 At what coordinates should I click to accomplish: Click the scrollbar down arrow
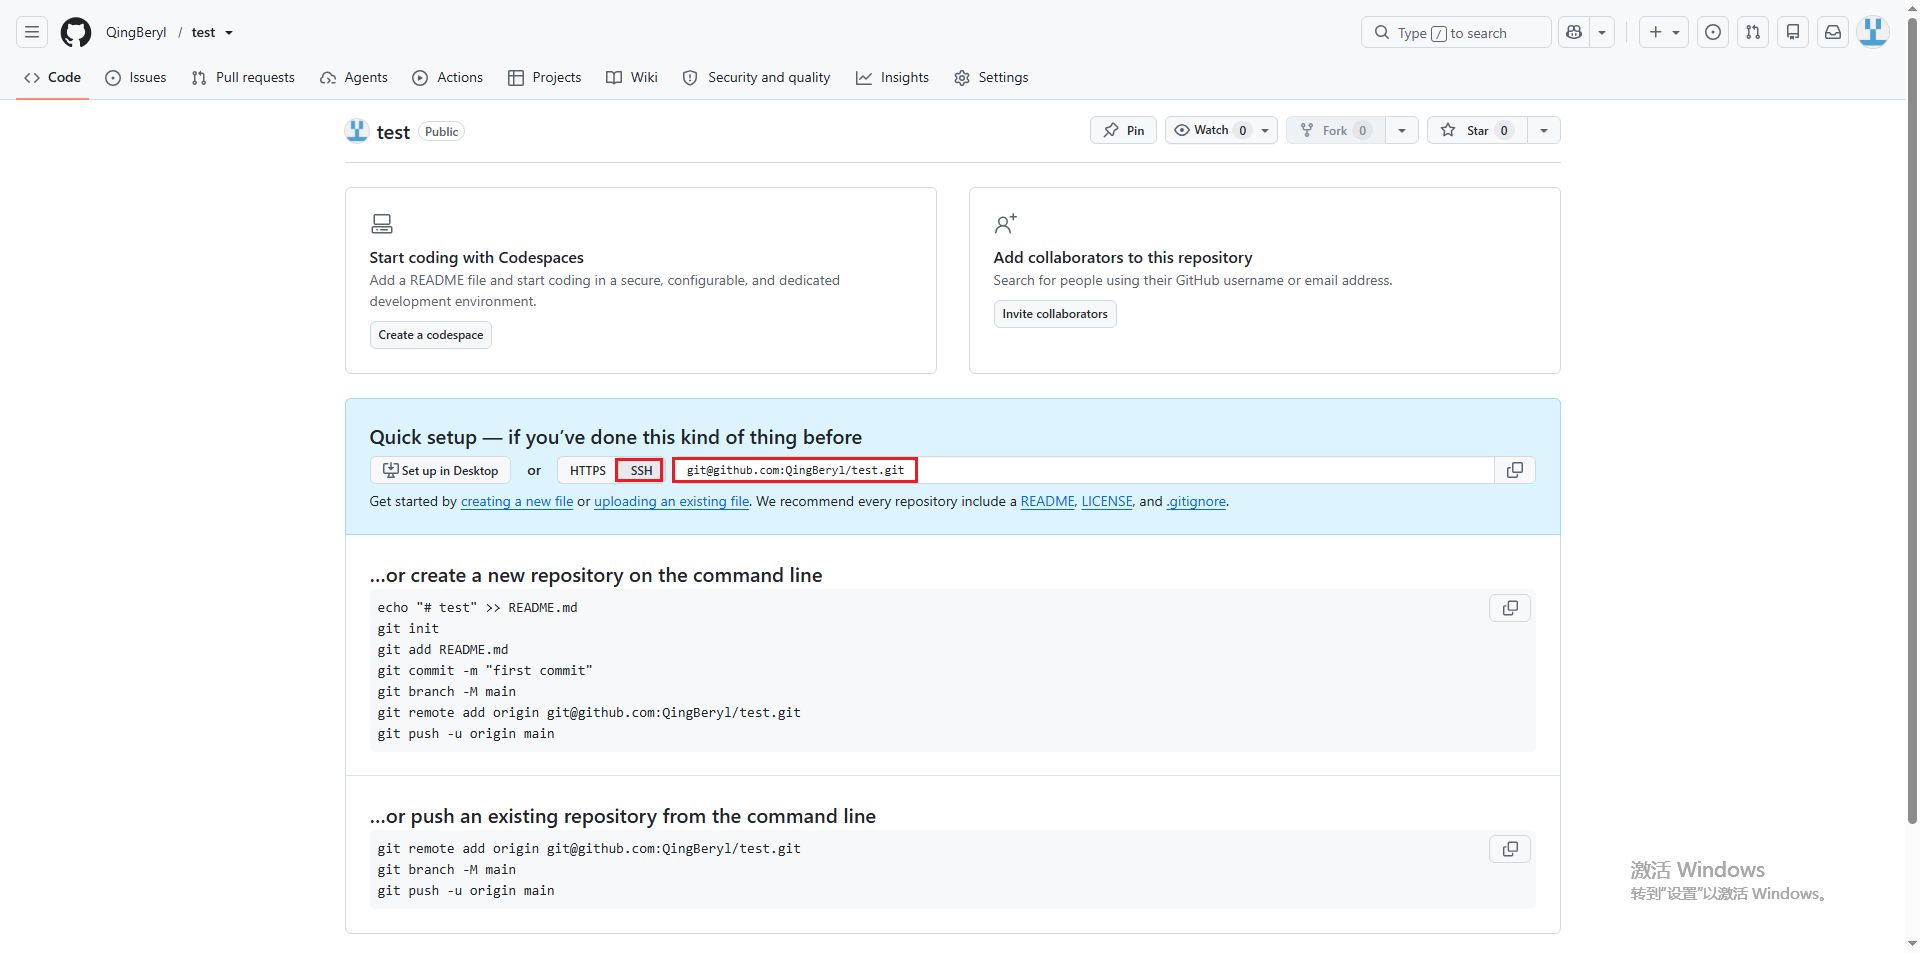pyautogui.click(x=1912, y=943)
